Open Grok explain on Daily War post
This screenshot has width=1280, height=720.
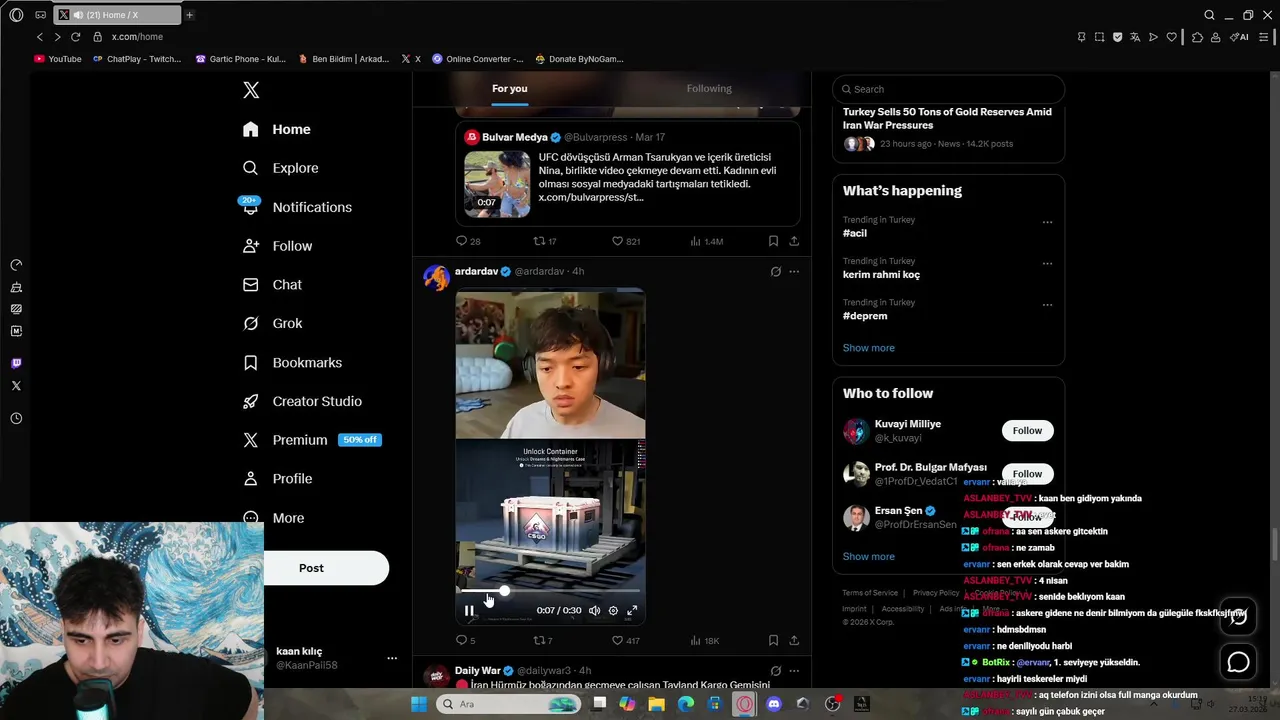775,671
